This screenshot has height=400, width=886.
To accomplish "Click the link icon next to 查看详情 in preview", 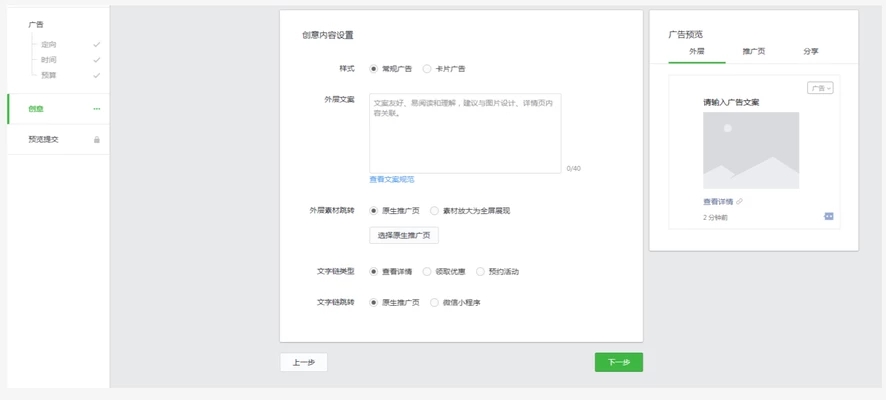I will pos(740,202).
